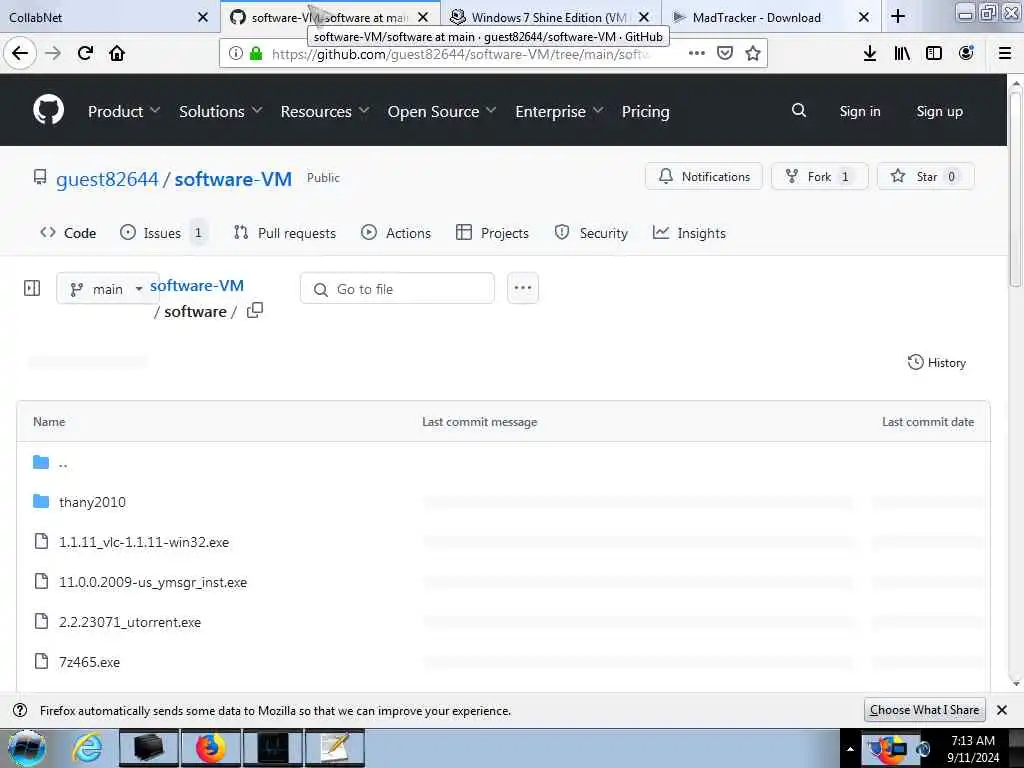Switch to the Issues tab
1024x768 pixels.
click(163, 233)
